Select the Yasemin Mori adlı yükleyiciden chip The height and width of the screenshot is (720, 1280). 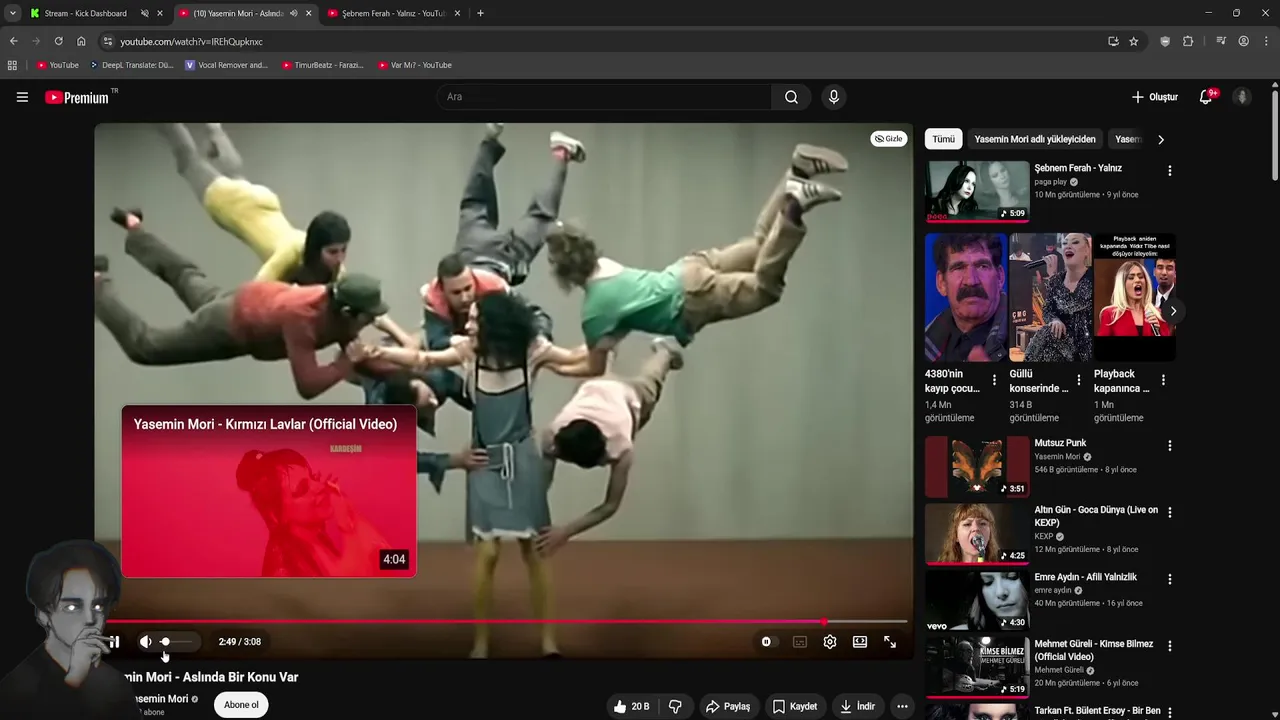[x=1035, y=139]
